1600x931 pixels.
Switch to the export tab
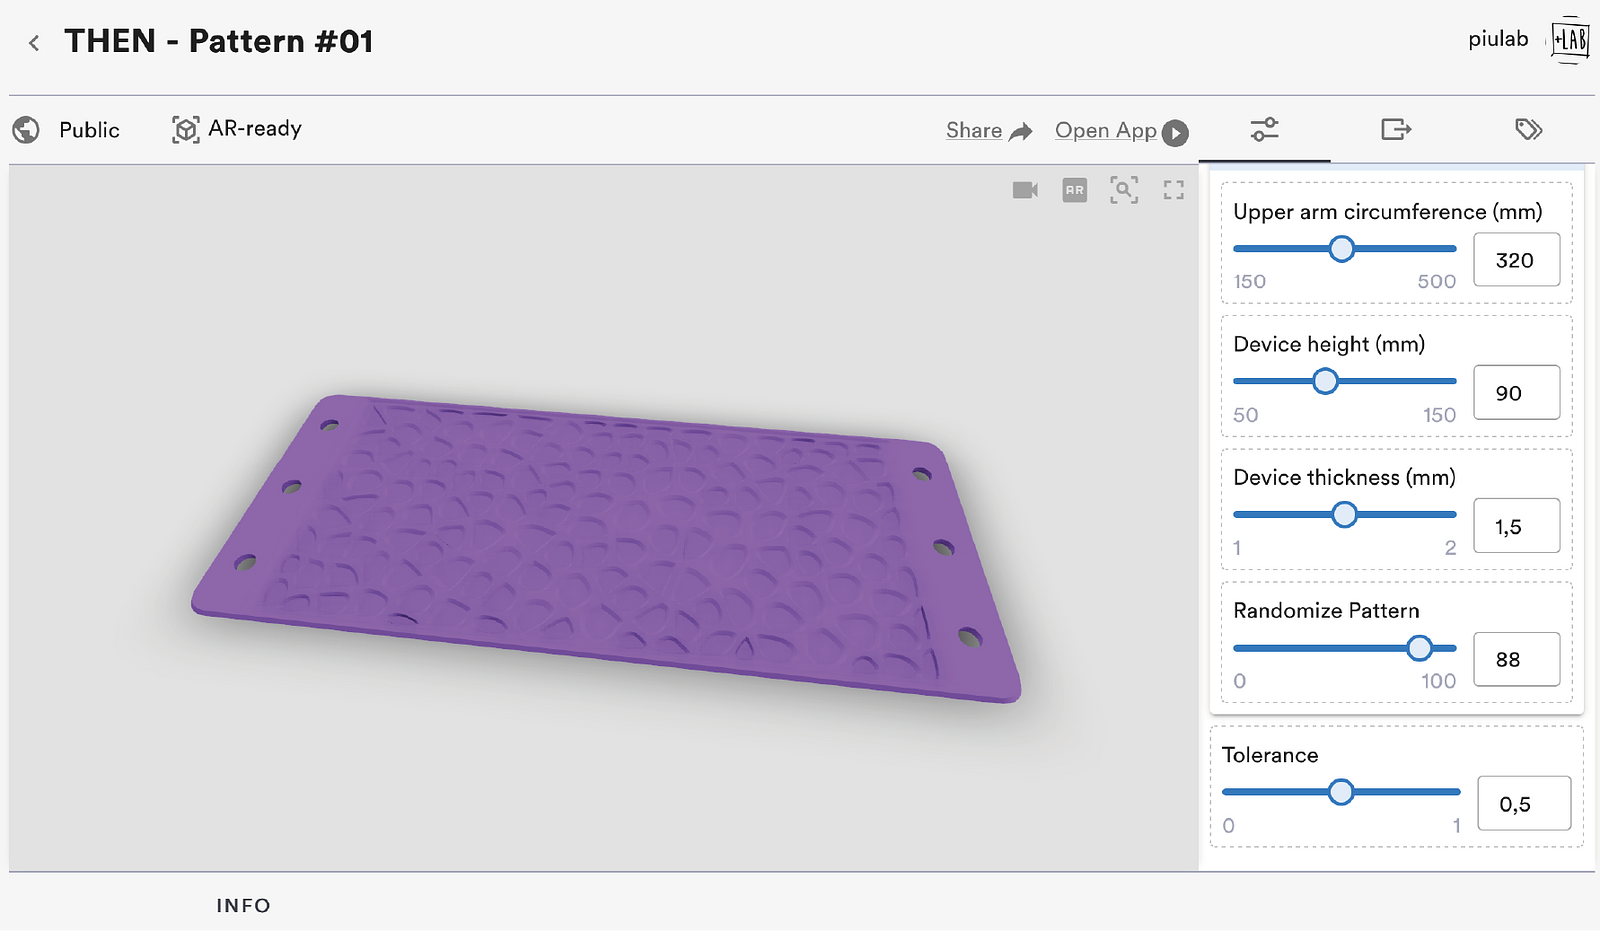coord(1395,130)
